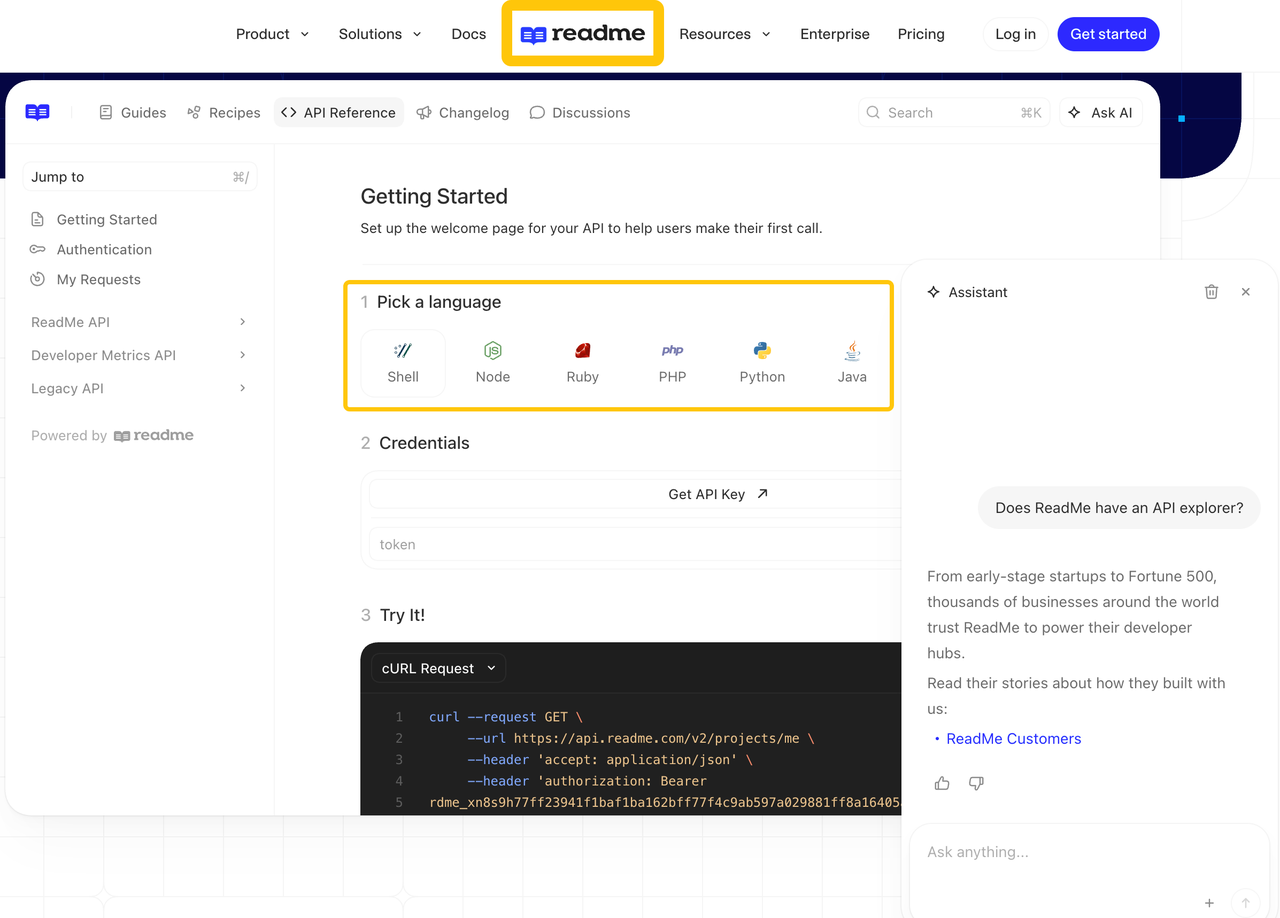Open the Resources dropdown menu
This screenshot has width=1280, height=918.
click(725, 34)
